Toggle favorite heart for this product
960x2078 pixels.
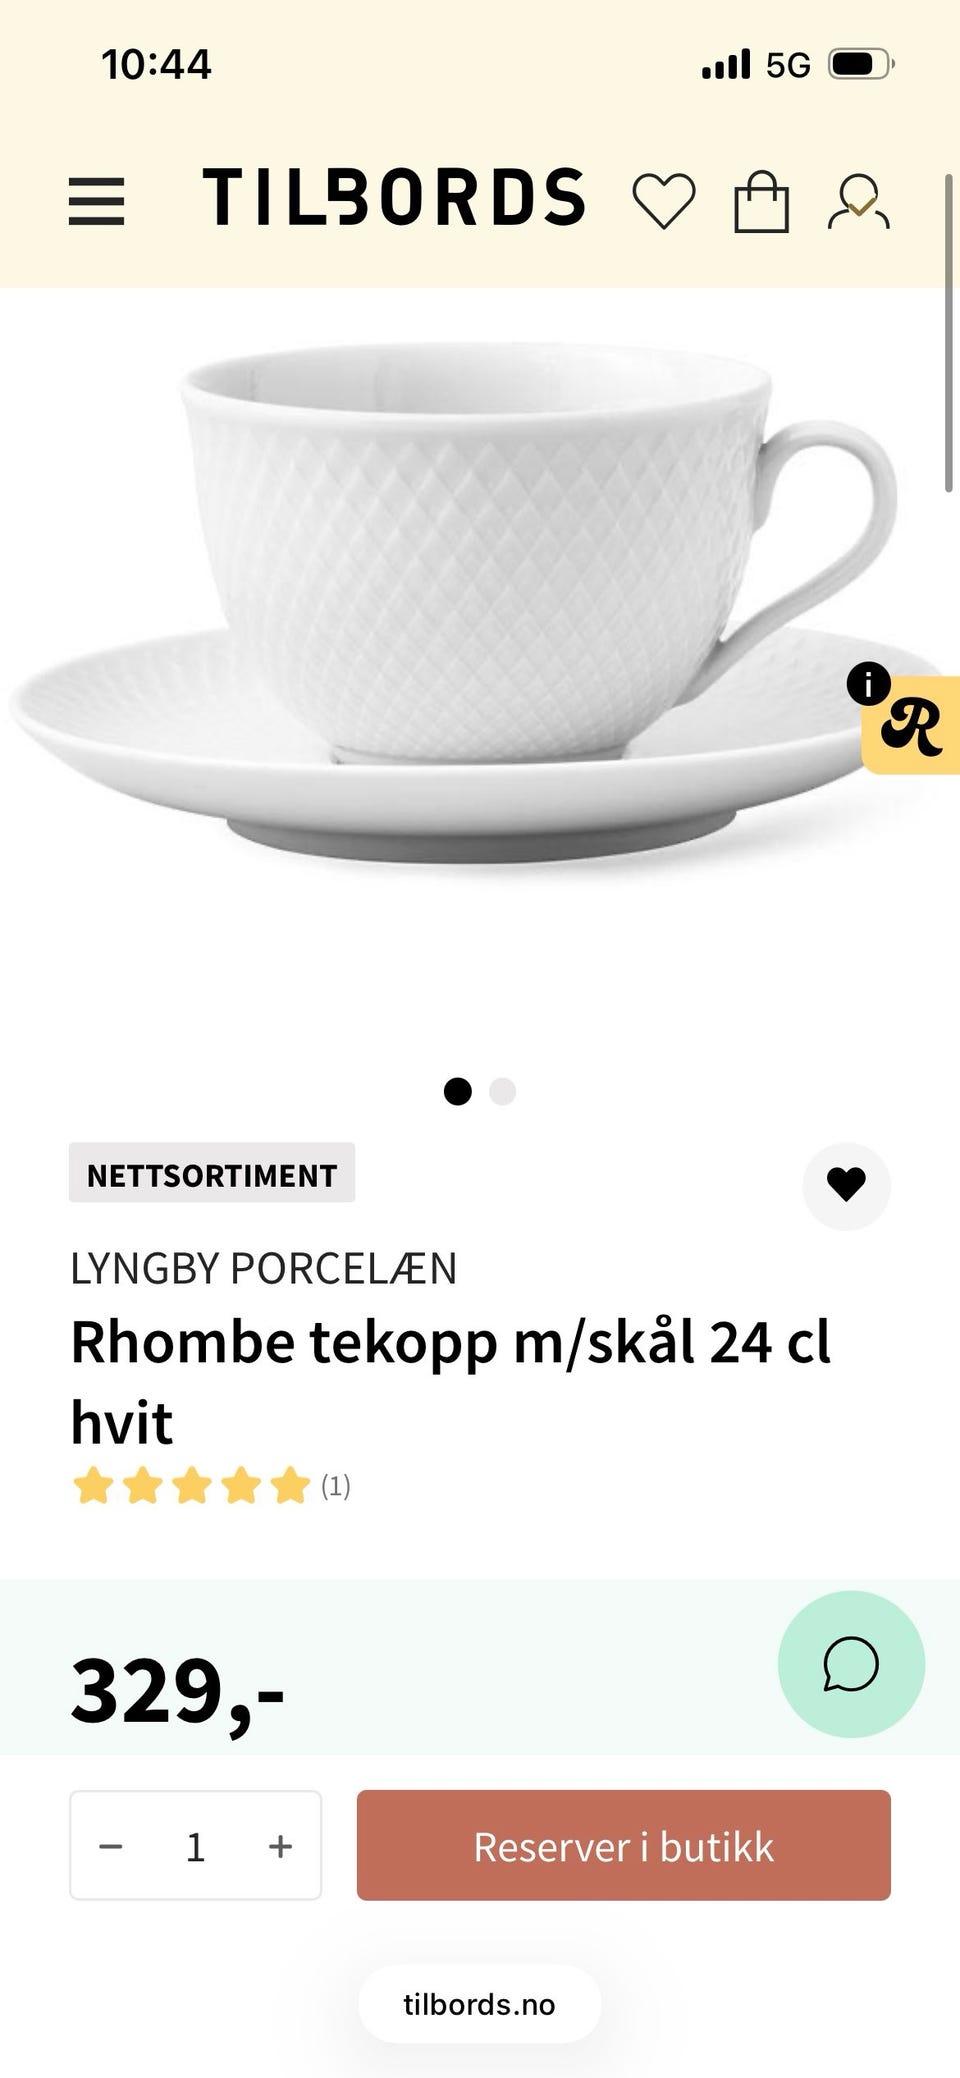pyautogui.click(x=846, y=1185)
